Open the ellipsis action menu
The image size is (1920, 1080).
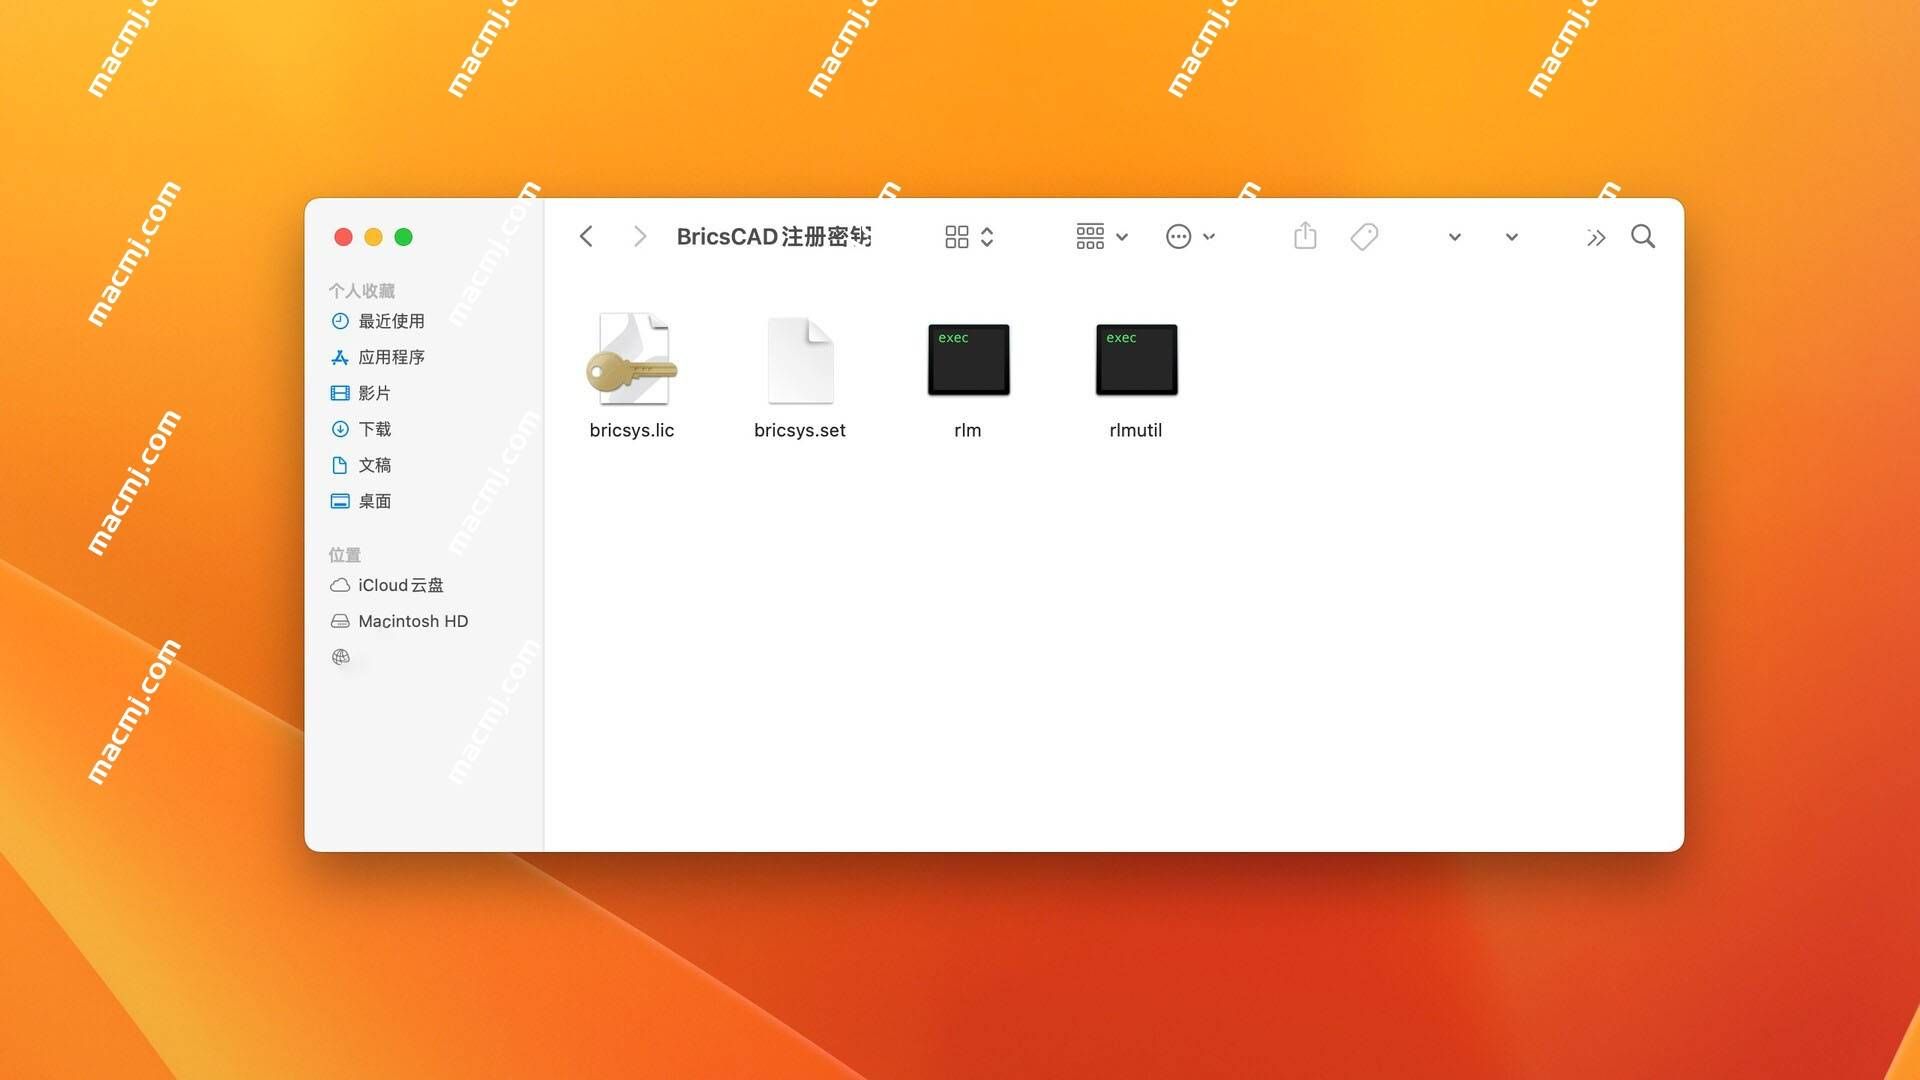pos(1179,237)
